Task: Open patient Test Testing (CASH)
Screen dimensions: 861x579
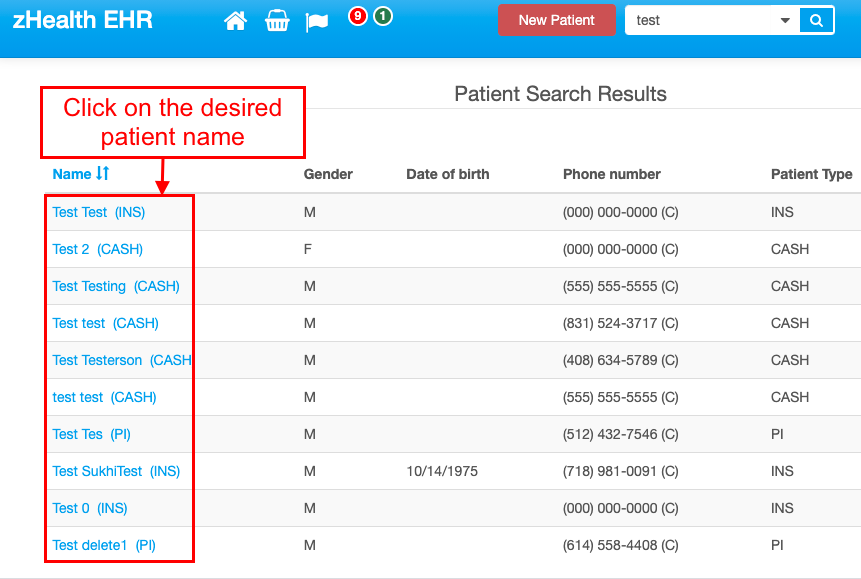Action: pyautogui.click(x=116, y=286)
